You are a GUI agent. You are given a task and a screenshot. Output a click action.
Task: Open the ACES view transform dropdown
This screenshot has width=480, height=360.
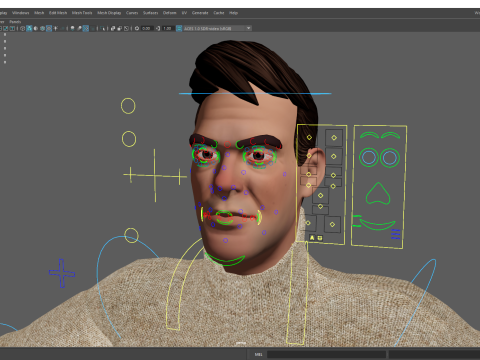(218, 28)
